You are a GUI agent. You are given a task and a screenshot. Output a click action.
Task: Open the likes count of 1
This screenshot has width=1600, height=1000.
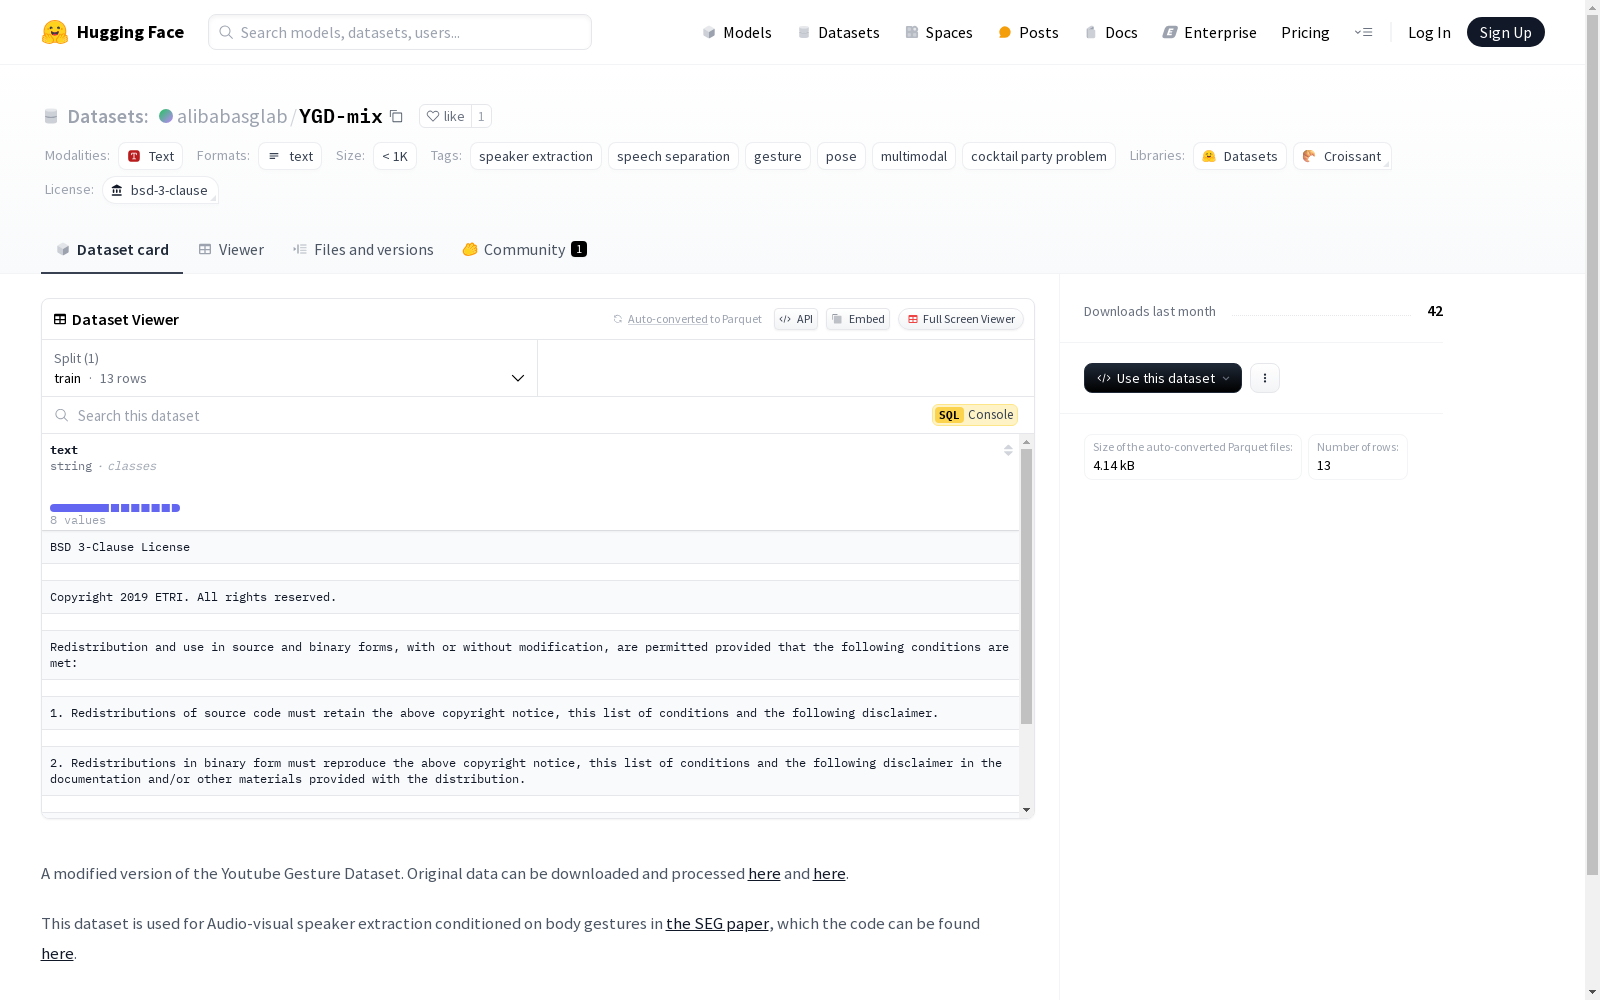click(481, 116)
